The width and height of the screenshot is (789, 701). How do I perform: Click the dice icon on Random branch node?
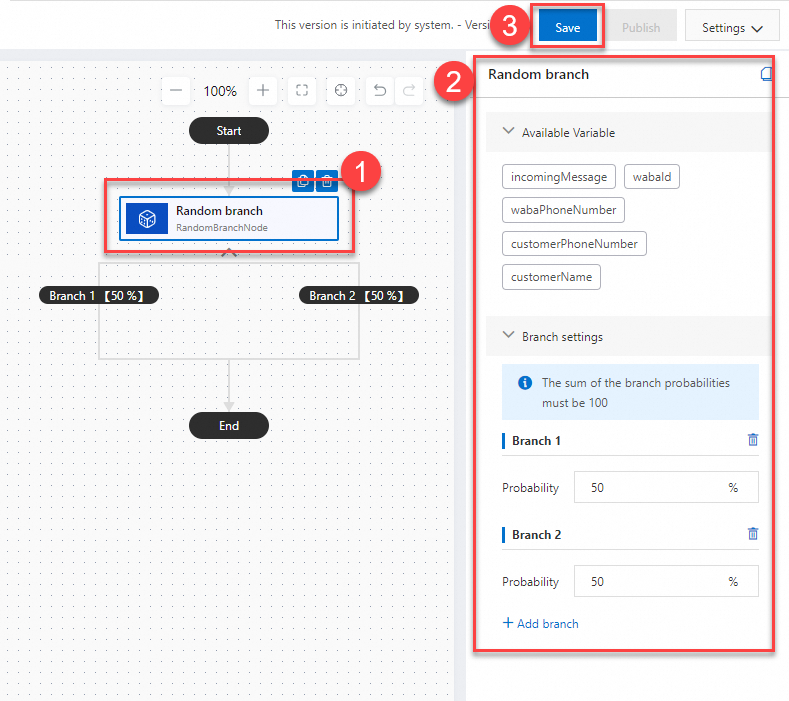coord(147,219)
